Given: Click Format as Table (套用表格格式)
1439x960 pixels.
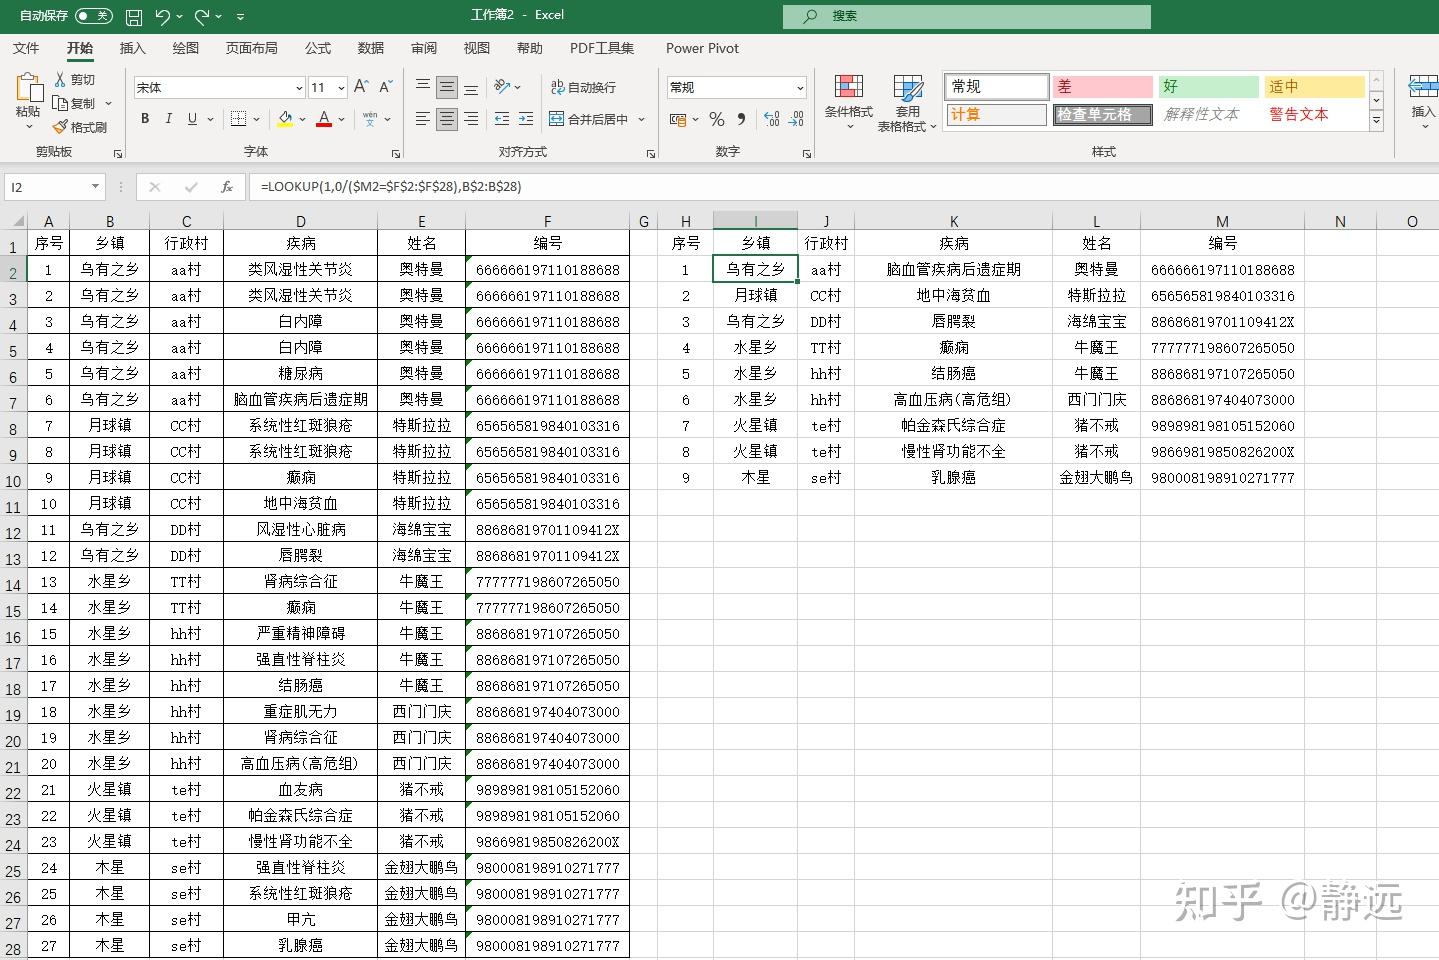Looking at the screenshot, I should 907,102.
